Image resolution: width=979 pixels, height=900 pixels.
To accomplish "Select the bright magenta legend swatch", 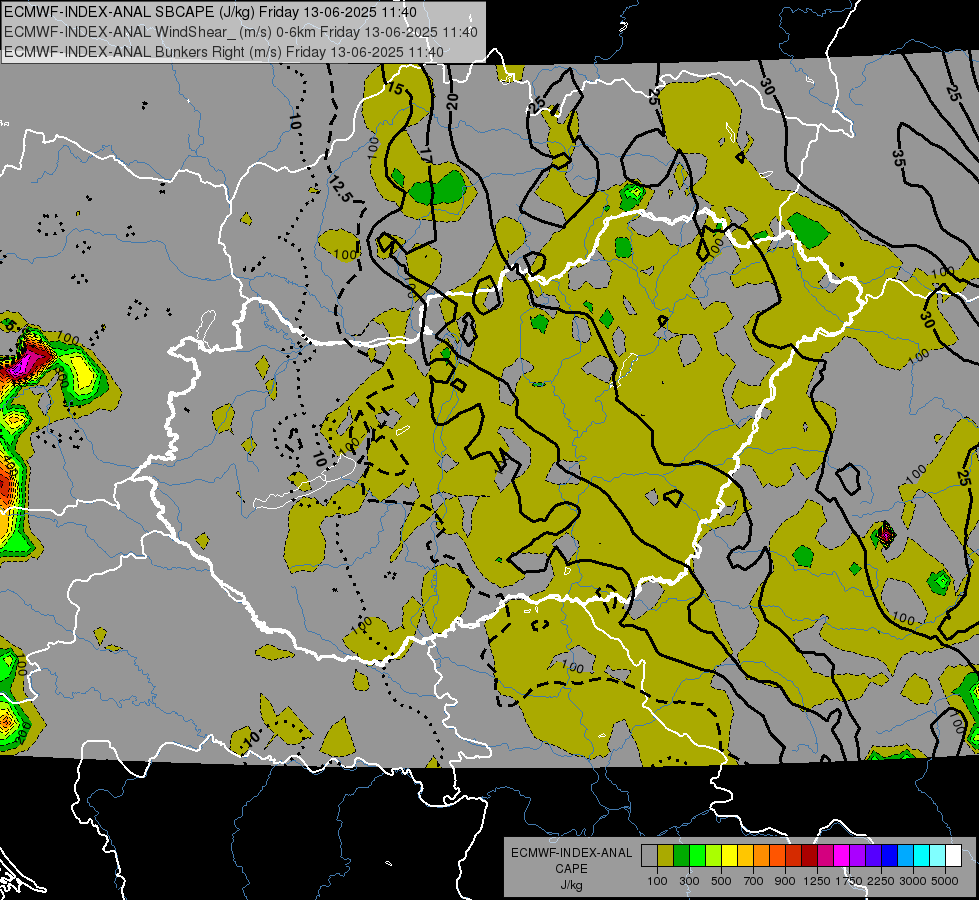I will (842, 856).
